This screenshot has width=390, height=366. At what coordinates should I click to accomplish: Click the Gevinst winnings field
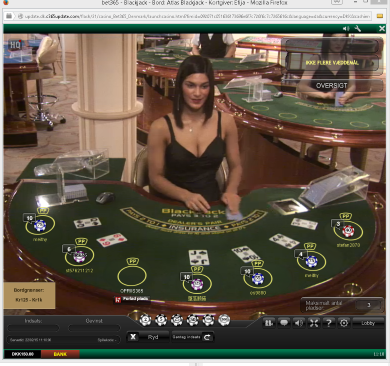click(94, 328)
